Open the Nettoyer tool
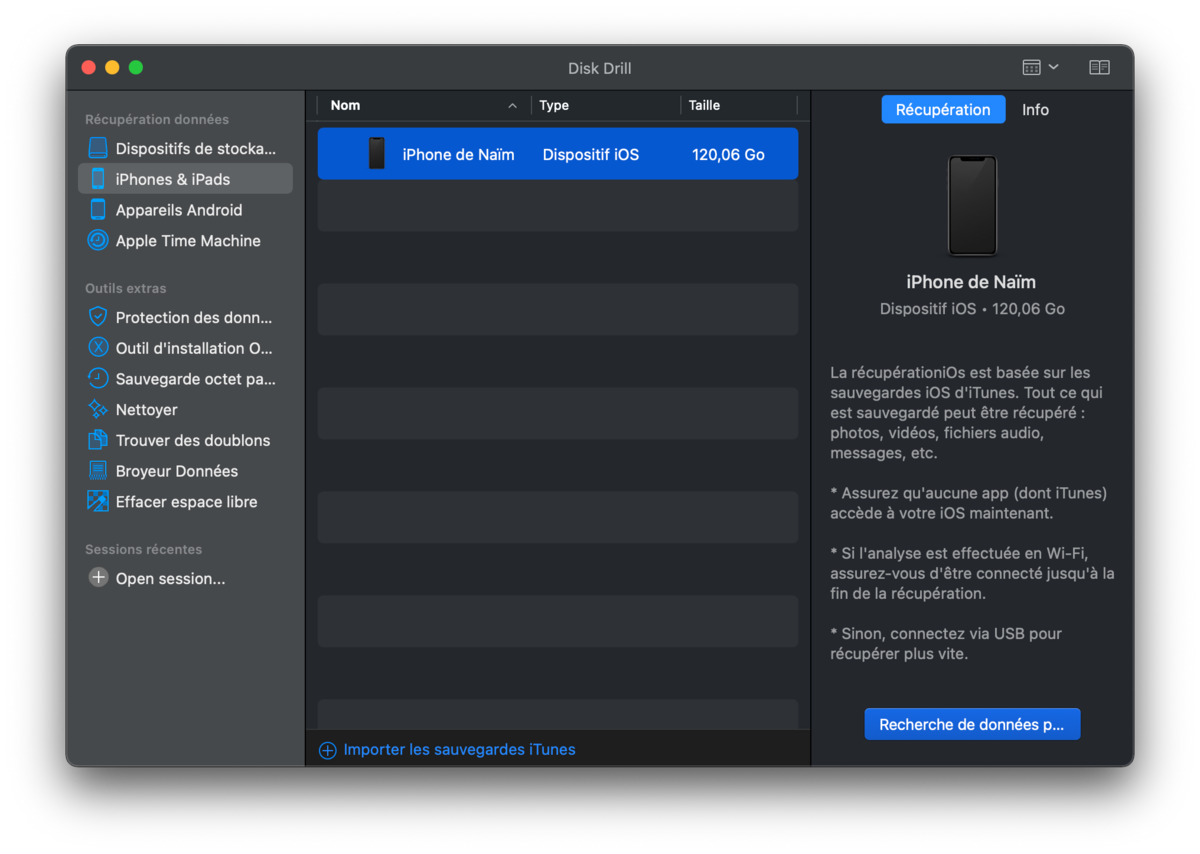The height and width of the screenshot is (854, 1200). [185, 409]
